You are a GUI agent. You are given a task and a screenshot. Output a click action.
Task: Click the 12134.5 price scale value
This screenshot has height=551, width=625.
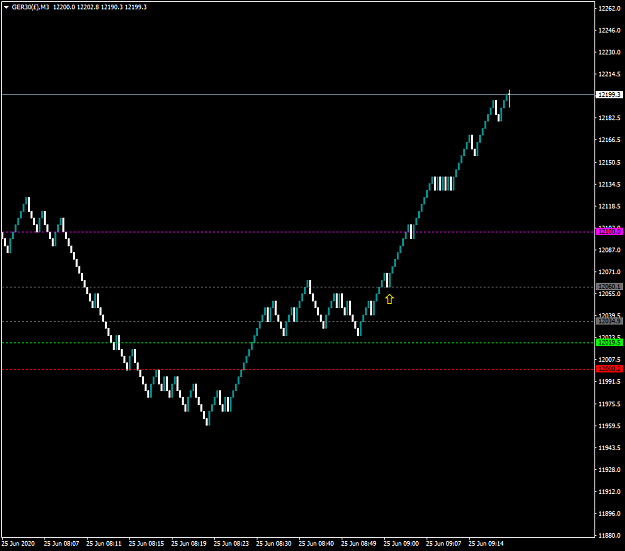(x=609, y=185)
